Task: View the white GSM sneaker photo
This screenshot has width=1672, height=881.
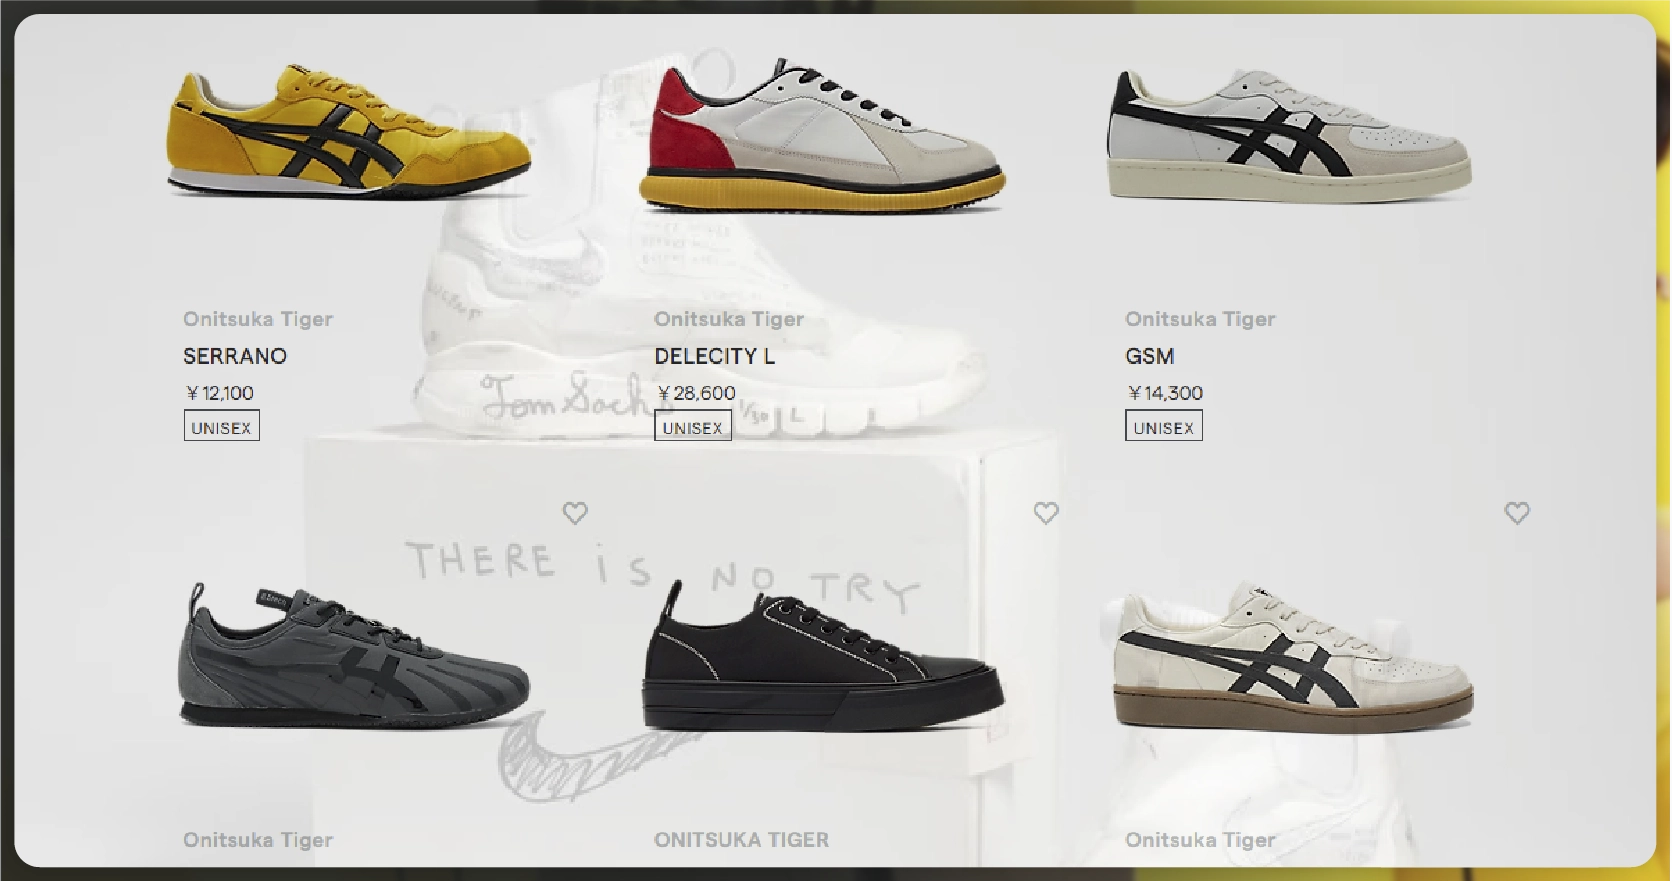Action: (x=1291, y=134)
